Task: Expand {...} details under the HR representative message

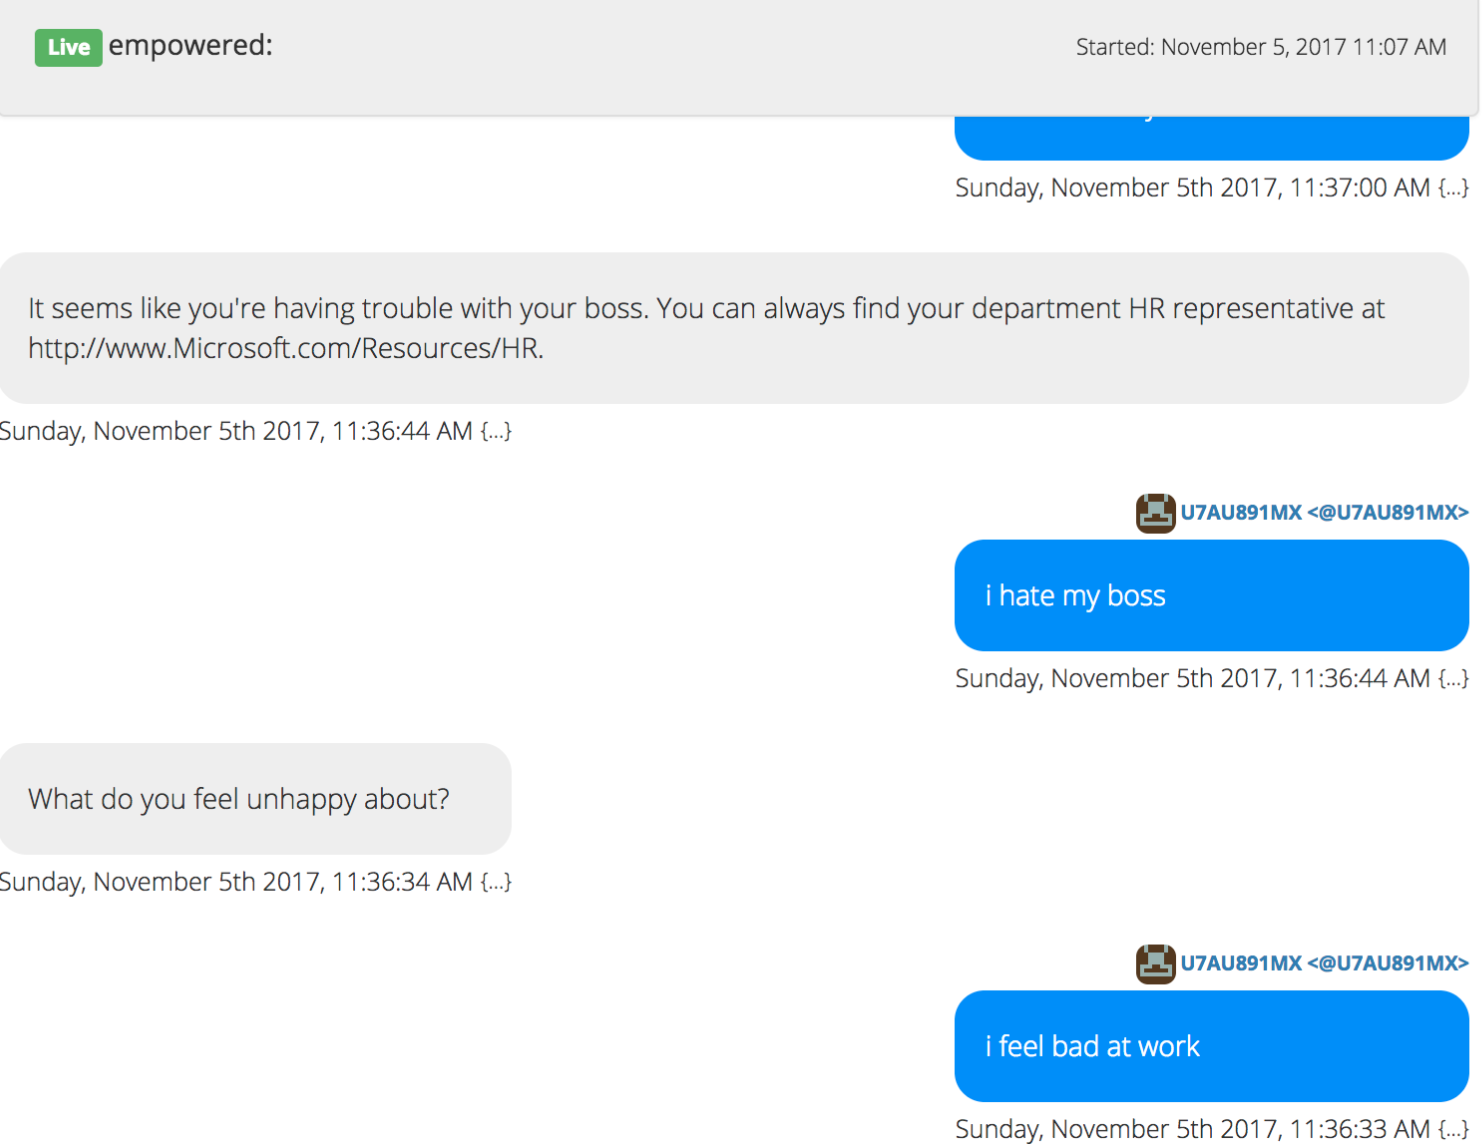Action: [496, 431]
